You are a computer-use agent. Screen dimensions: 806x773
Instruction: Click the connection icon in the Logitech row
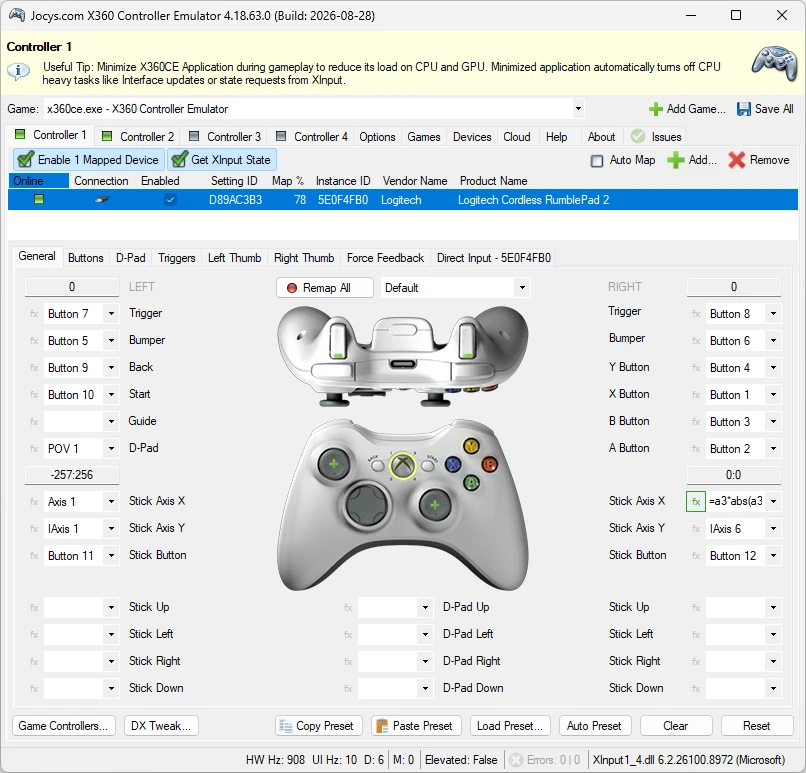coord(102,200)
